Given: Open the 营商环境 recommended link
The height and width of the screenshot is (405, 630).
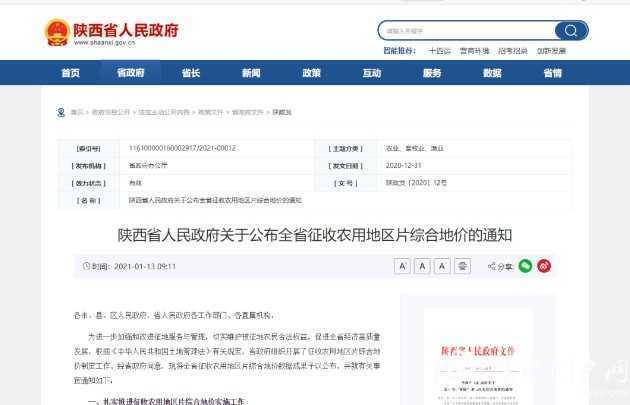Looking at the screenshot, I should pyautogui.click(x=474, y=50).
